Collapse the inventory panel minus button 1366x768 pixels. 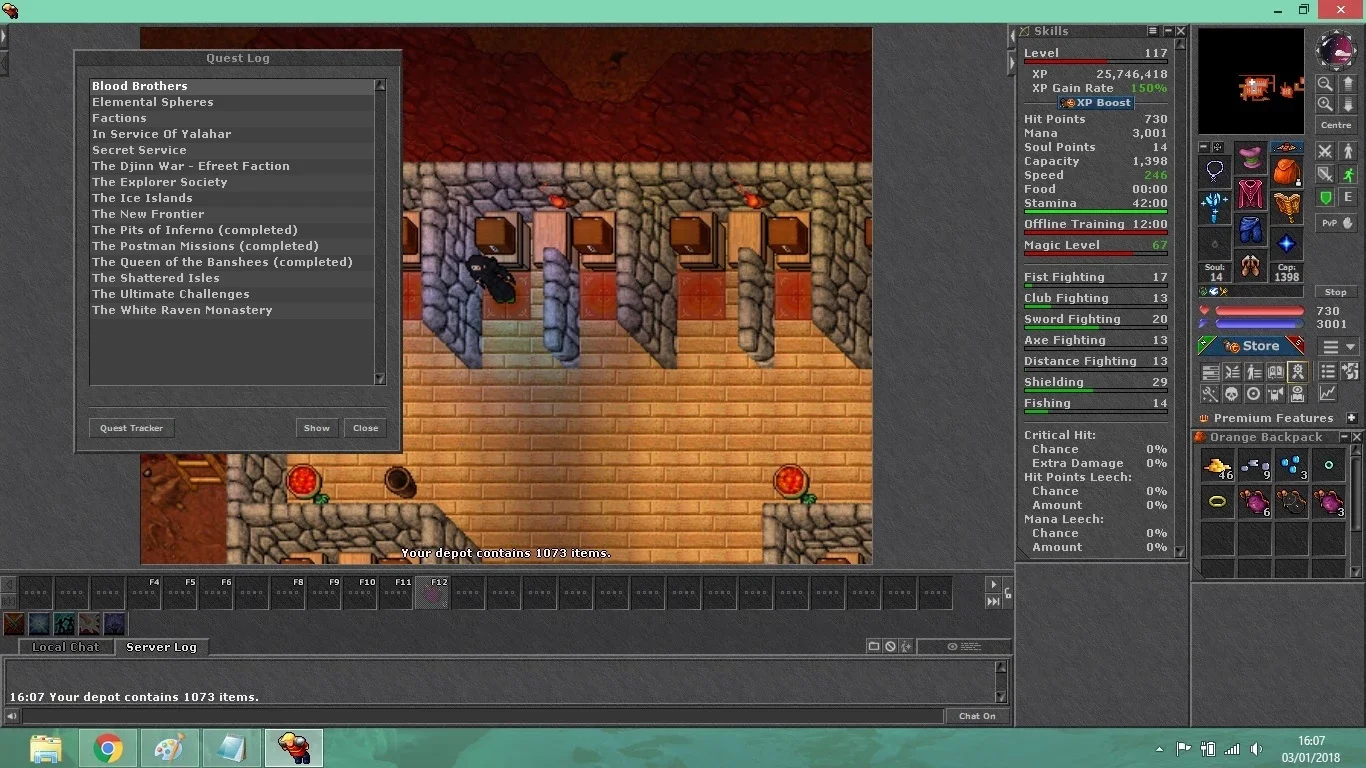(x=1204, y=147)
